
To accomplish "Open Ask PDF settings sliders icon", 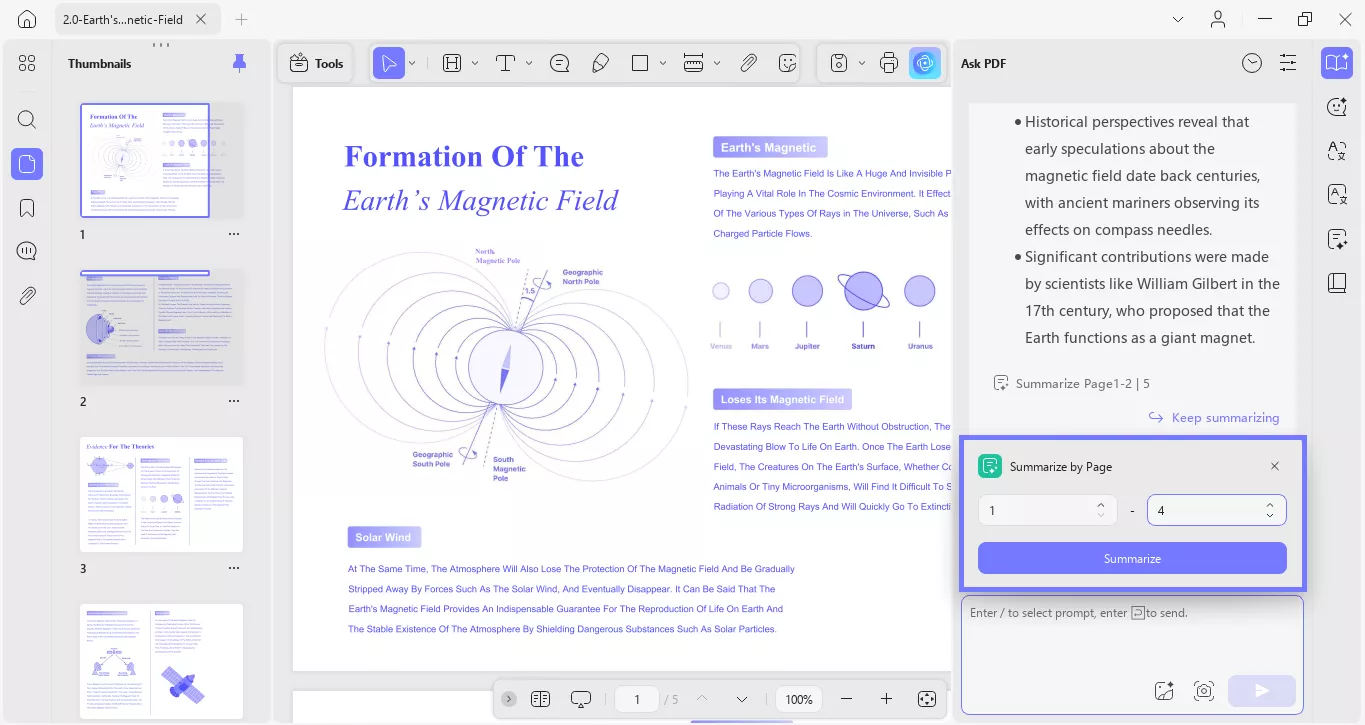I will [x=1288, y=63].
